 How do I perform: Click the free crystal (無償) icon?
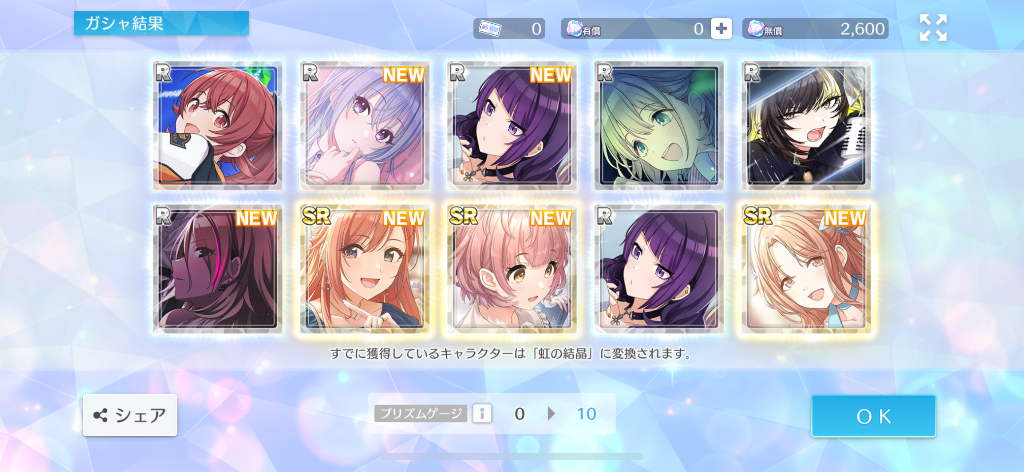click(x=755, y=28)
